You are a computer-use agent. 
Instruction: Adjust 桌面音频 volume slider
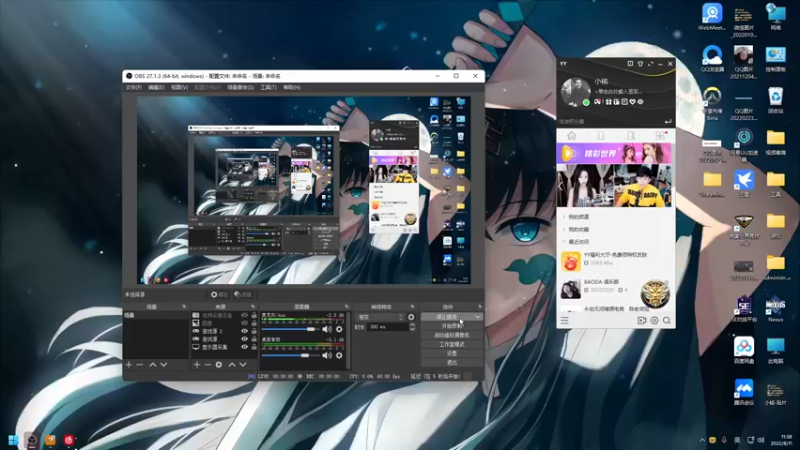coord(289,355)
